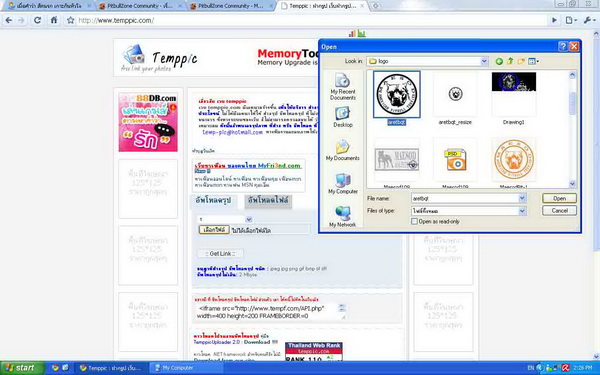600x375 pixels.
Task: Click the choose file button on page
Action: [214, 230]
